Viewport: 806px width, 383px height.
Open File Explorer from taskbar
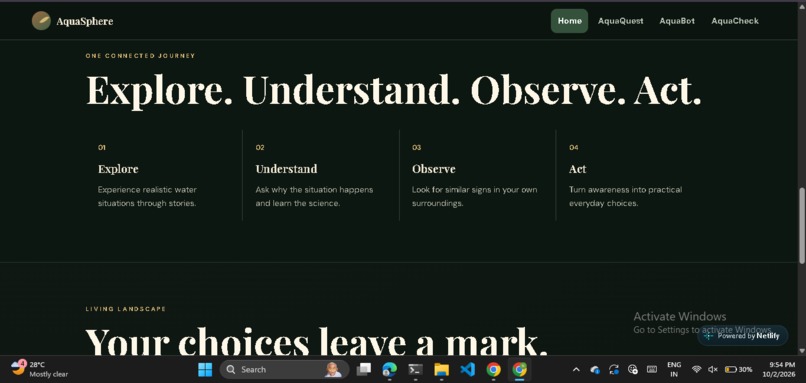point(441,369)
